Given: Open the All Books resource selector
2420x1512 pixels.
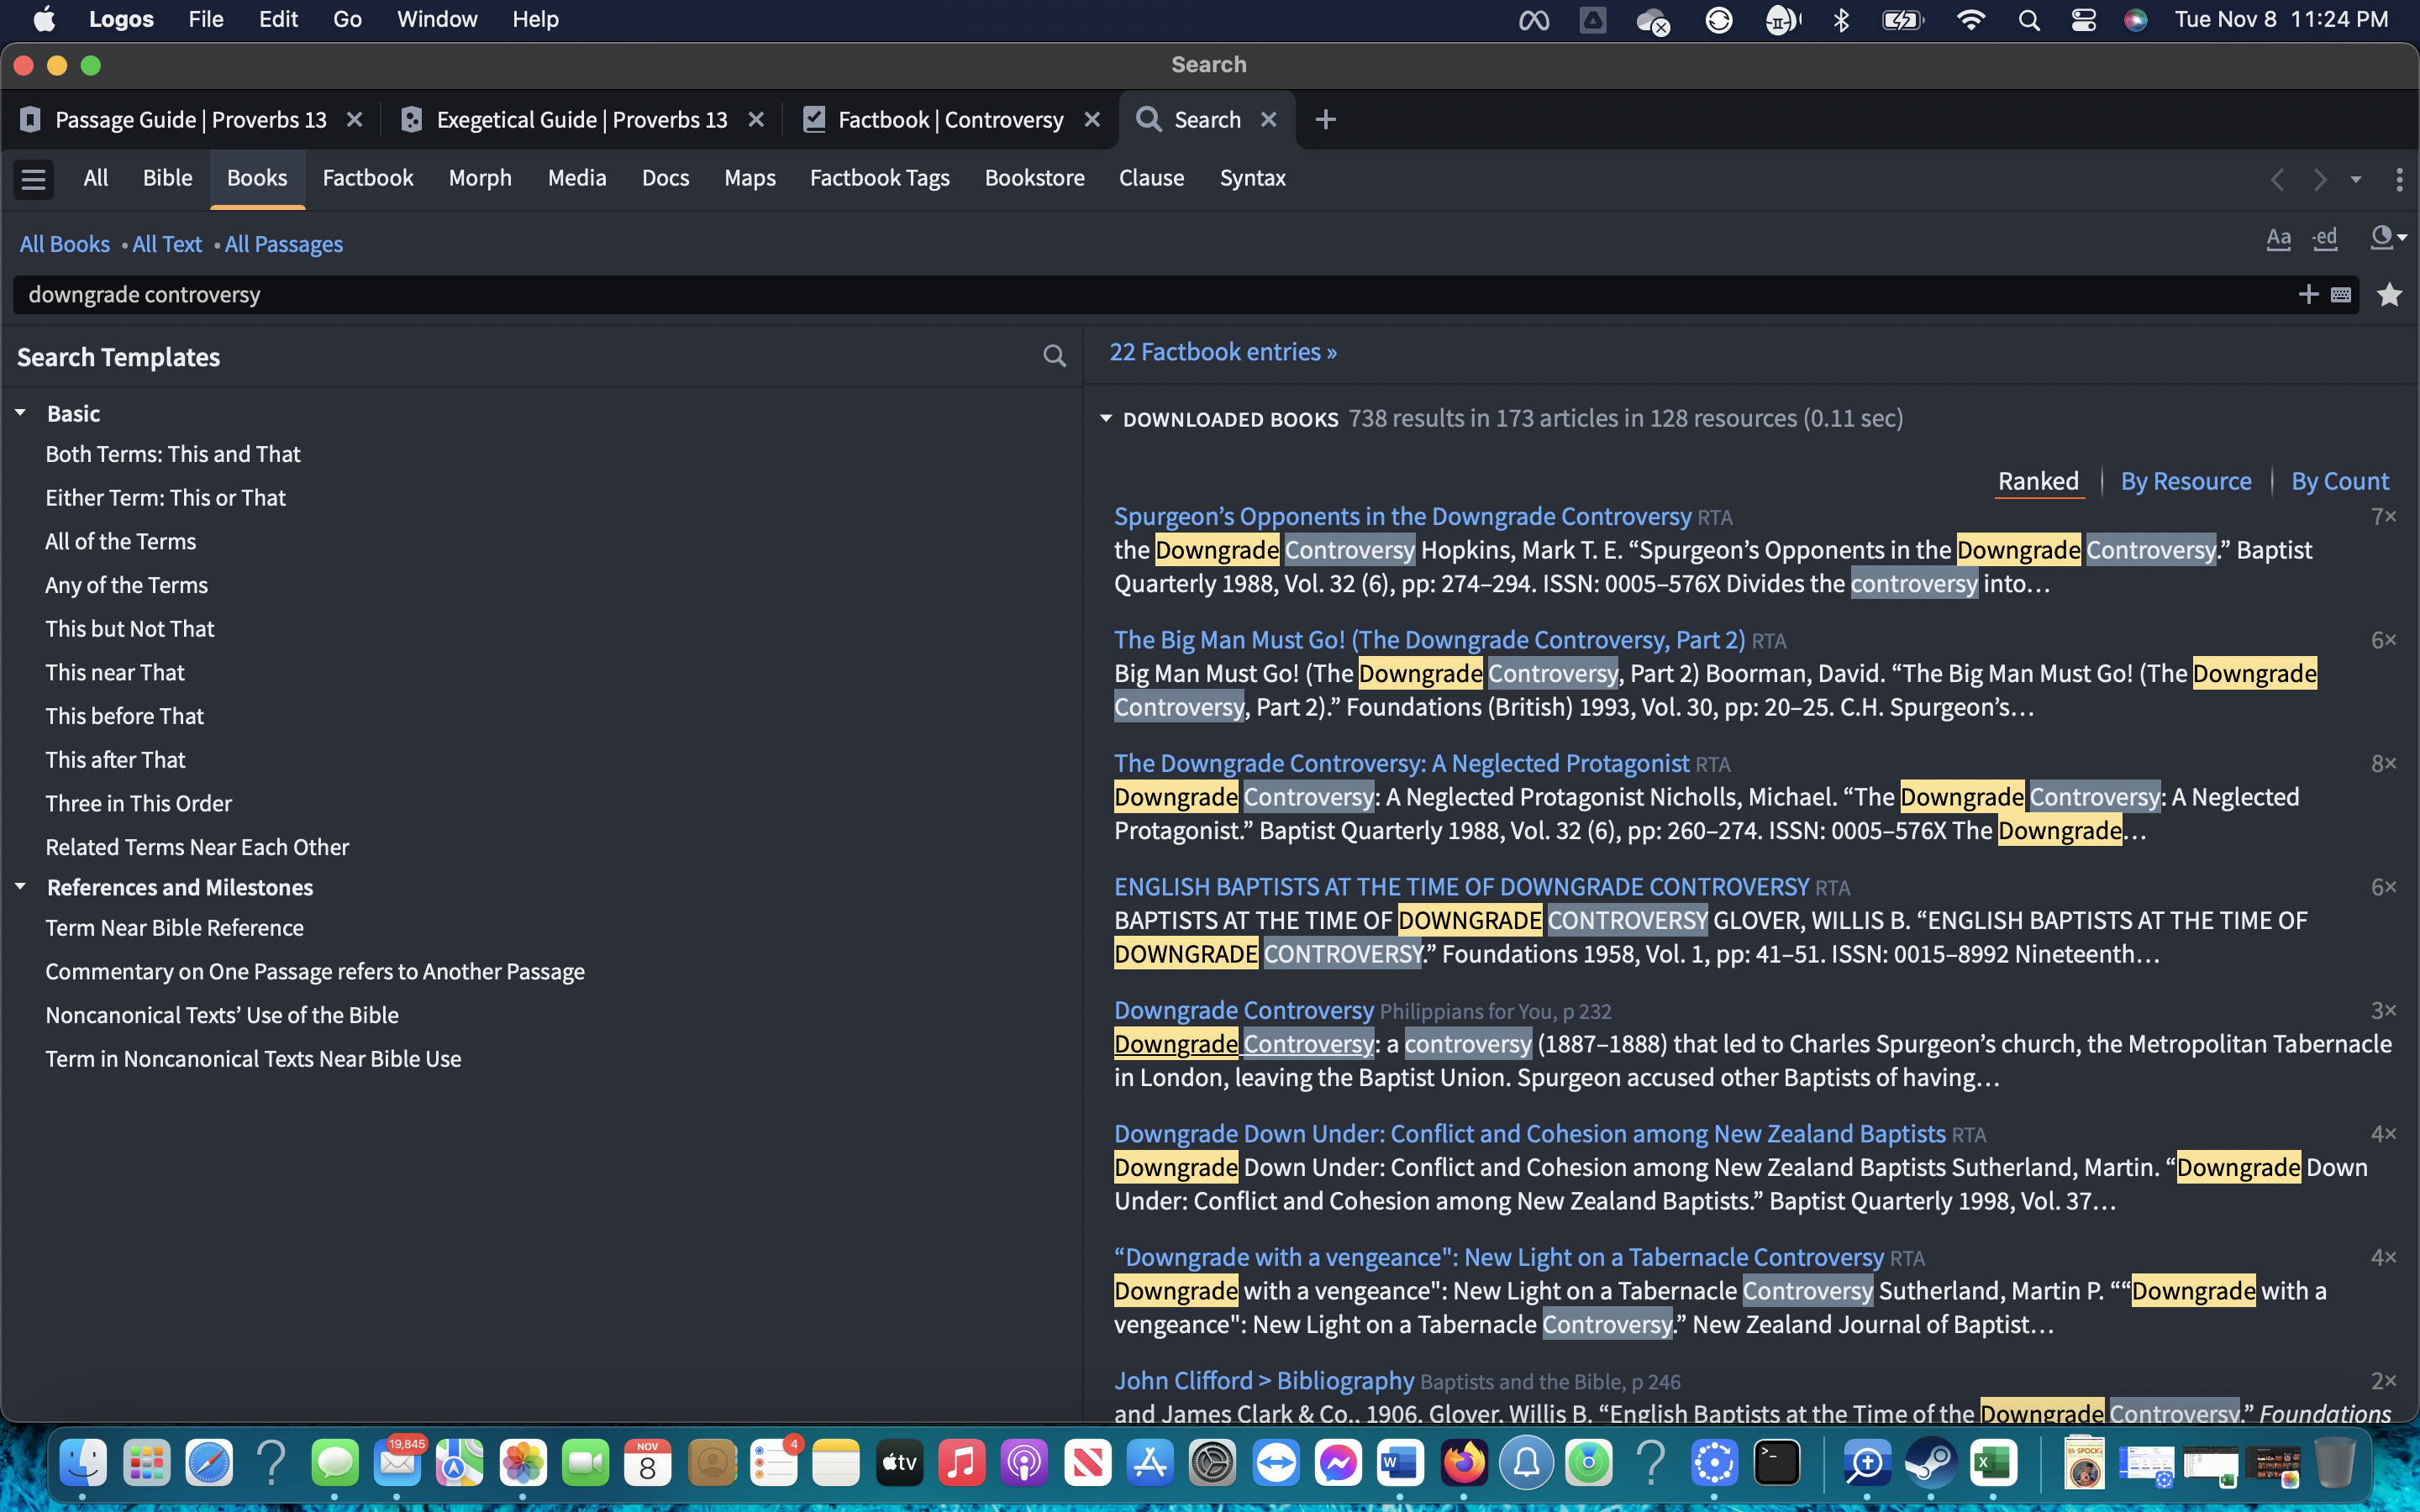Looking at the screenshot, I should 65,244.
